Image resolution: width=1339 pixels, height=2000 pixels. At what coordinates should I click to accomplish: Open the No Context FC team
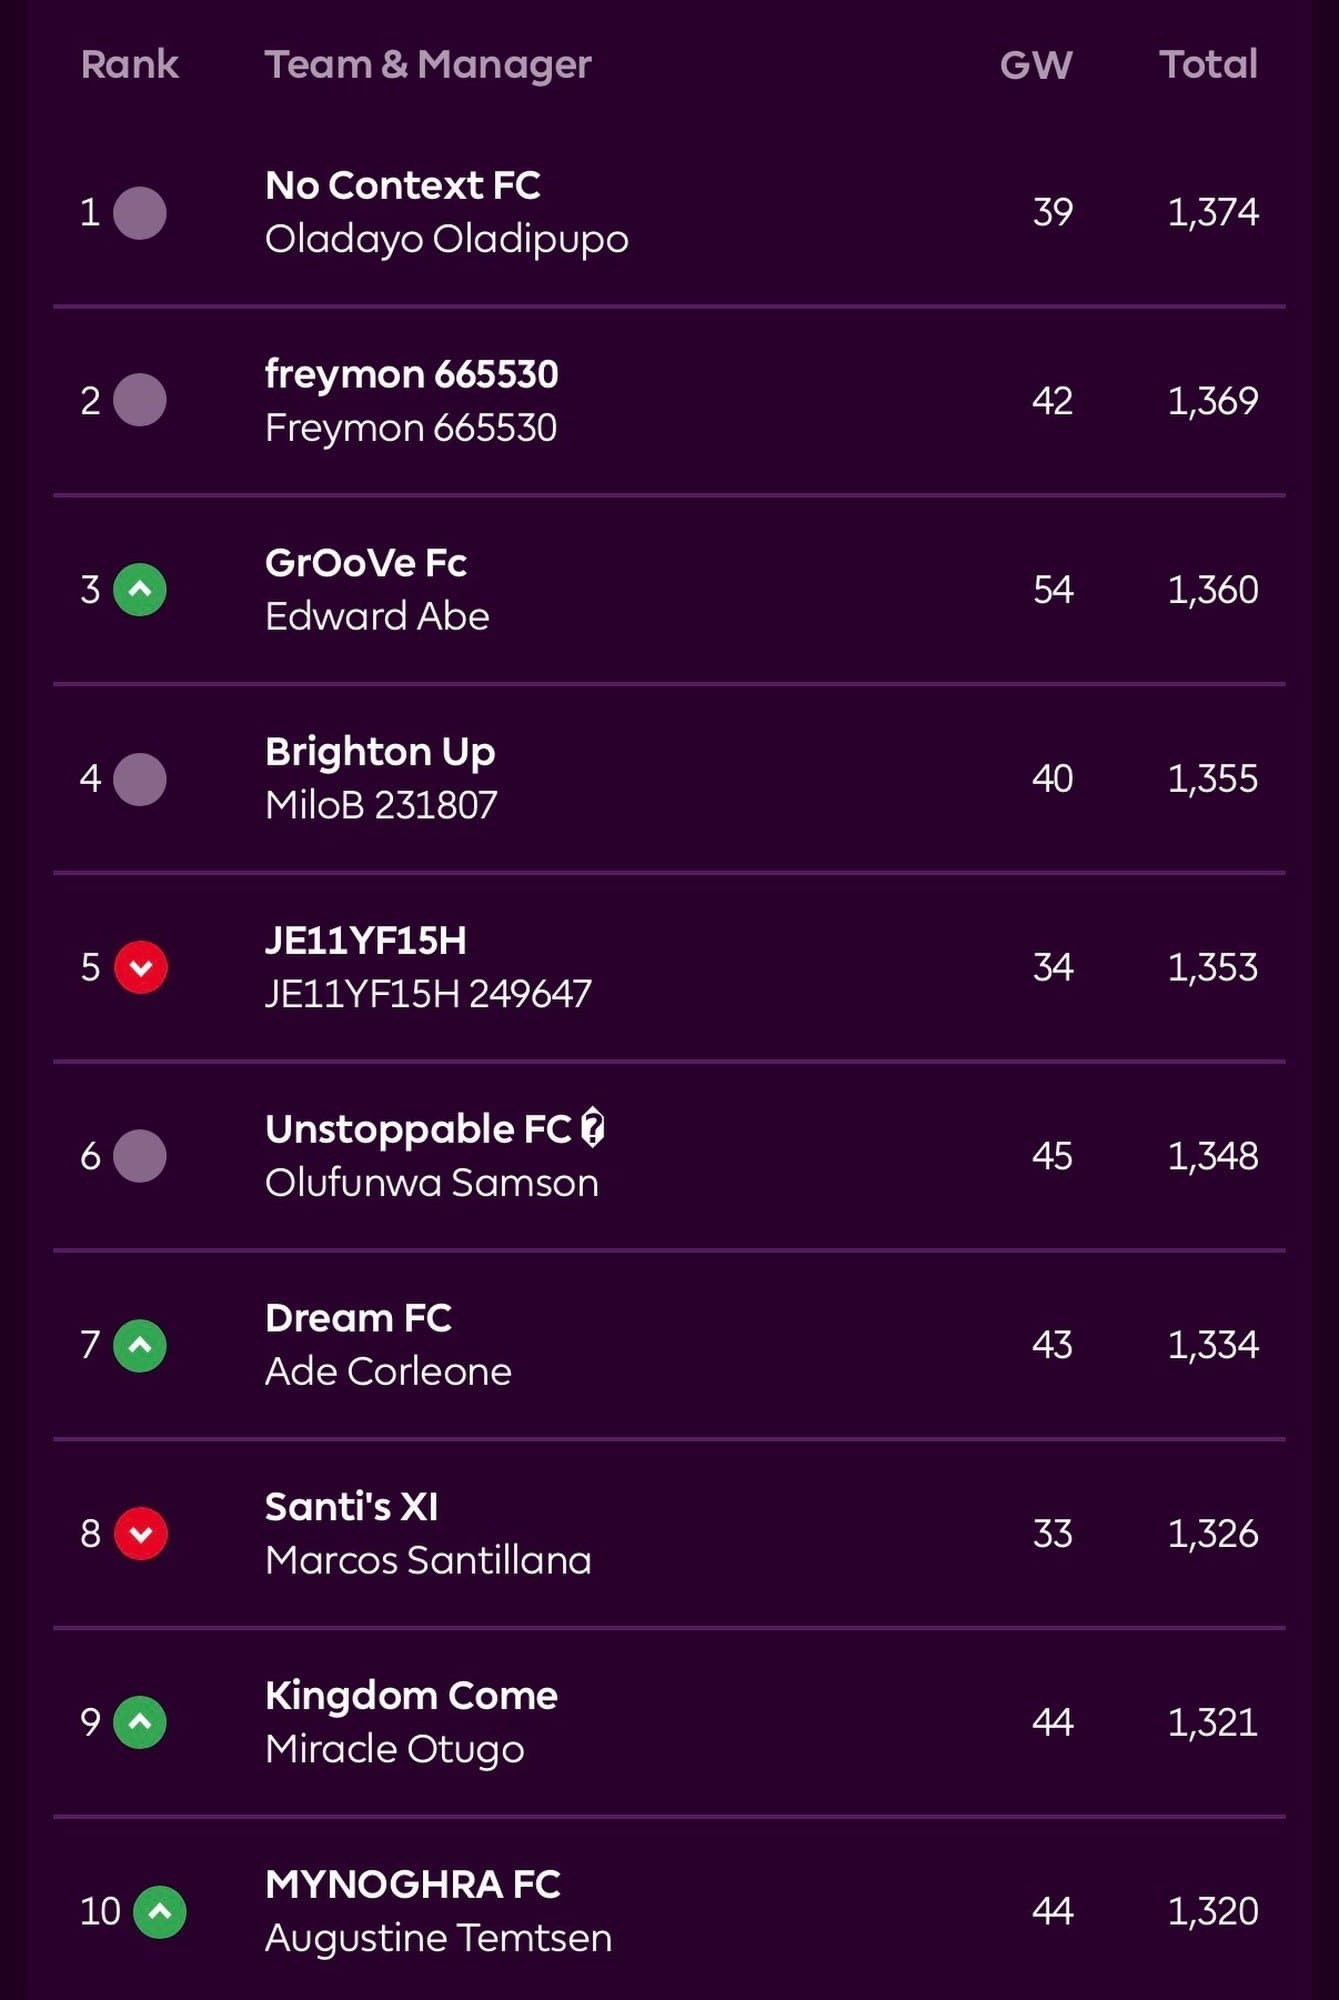pyautogui.click(x=402, y=185)
